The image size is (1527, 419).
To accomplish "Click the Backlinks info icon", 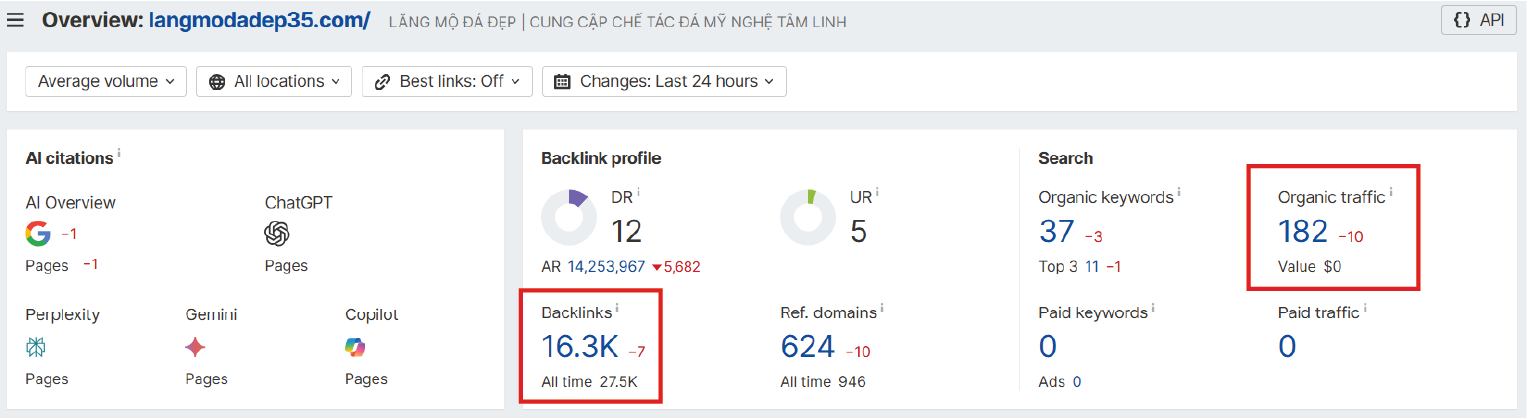I will 616,308.
